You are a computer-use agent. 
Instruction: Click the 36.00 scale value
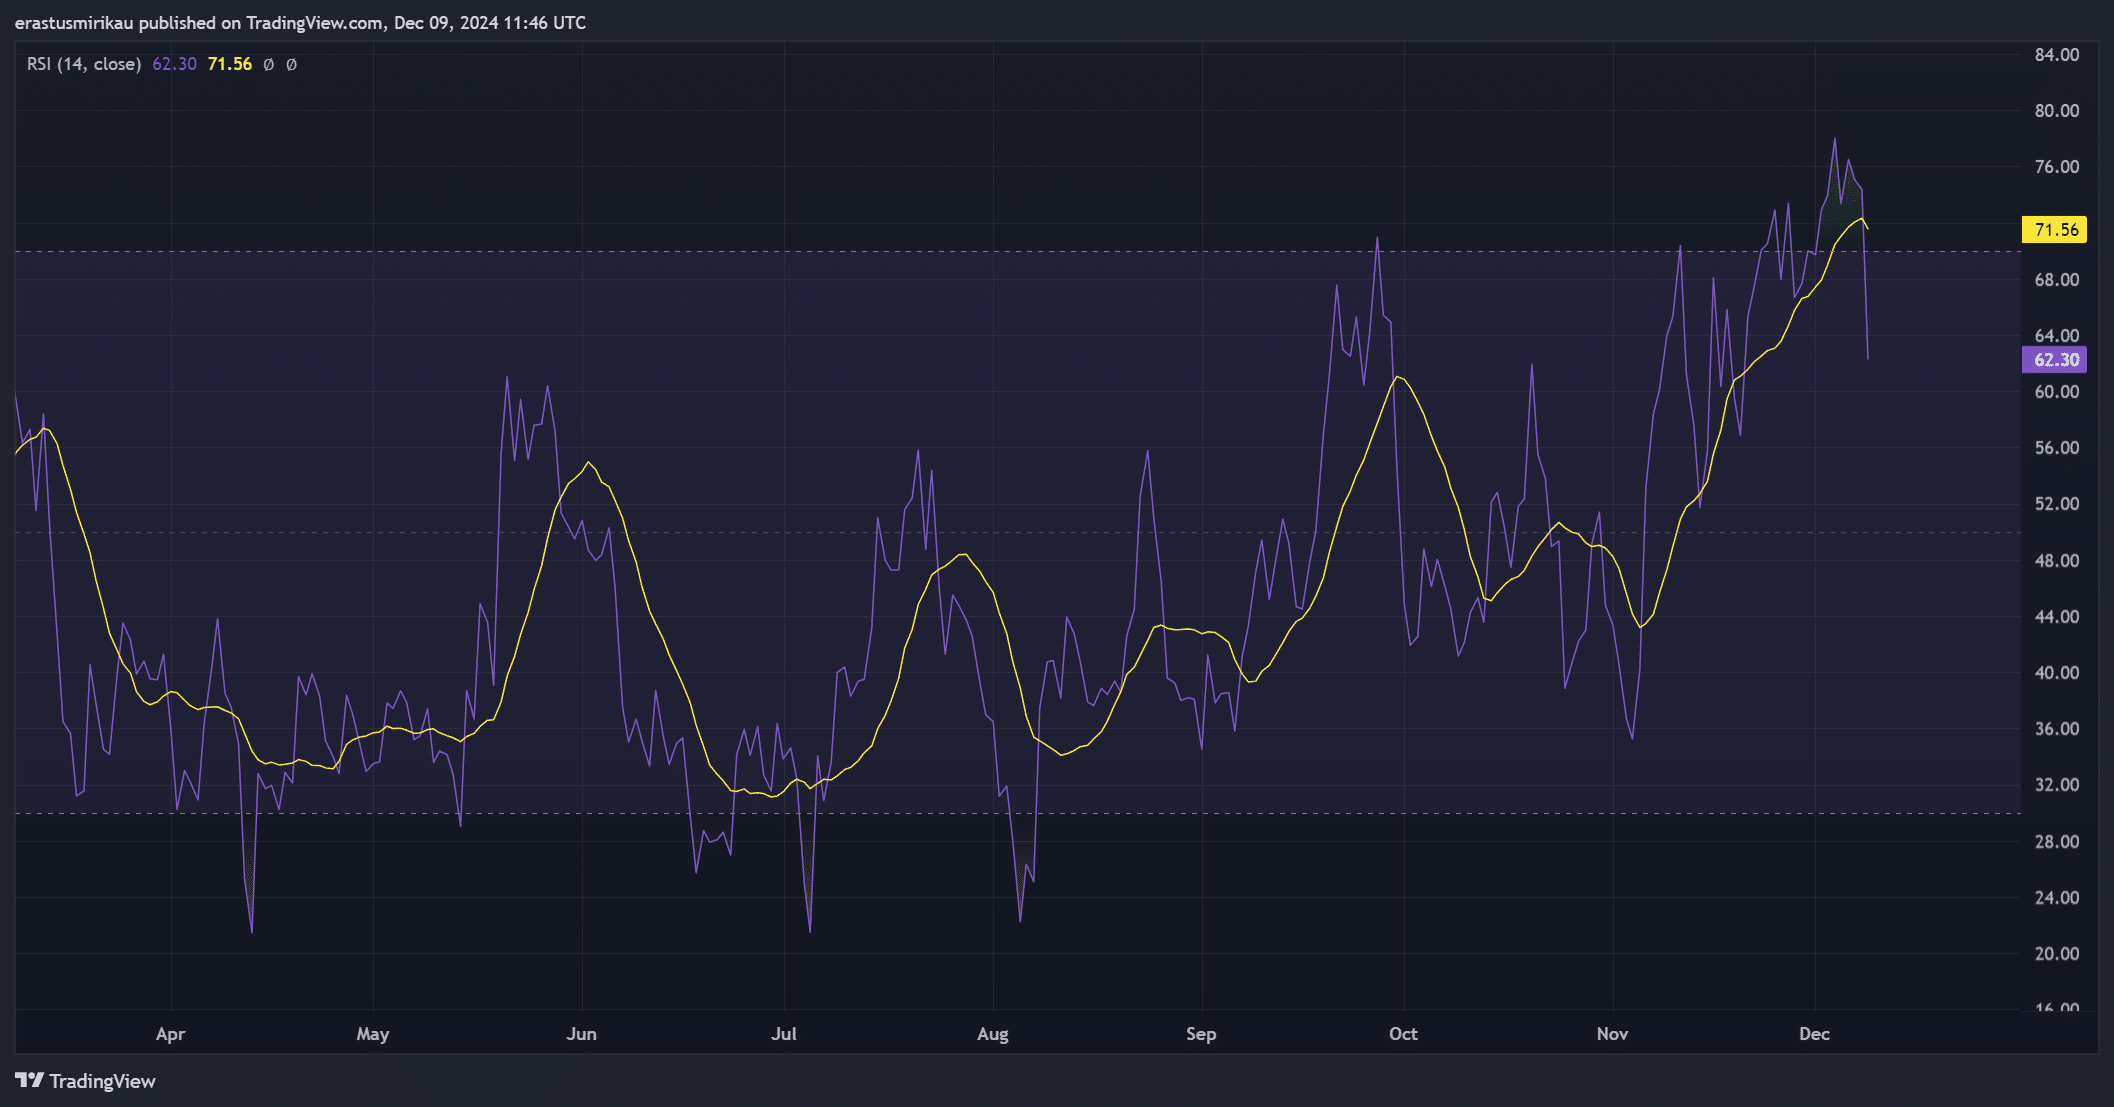[2057, 729]
